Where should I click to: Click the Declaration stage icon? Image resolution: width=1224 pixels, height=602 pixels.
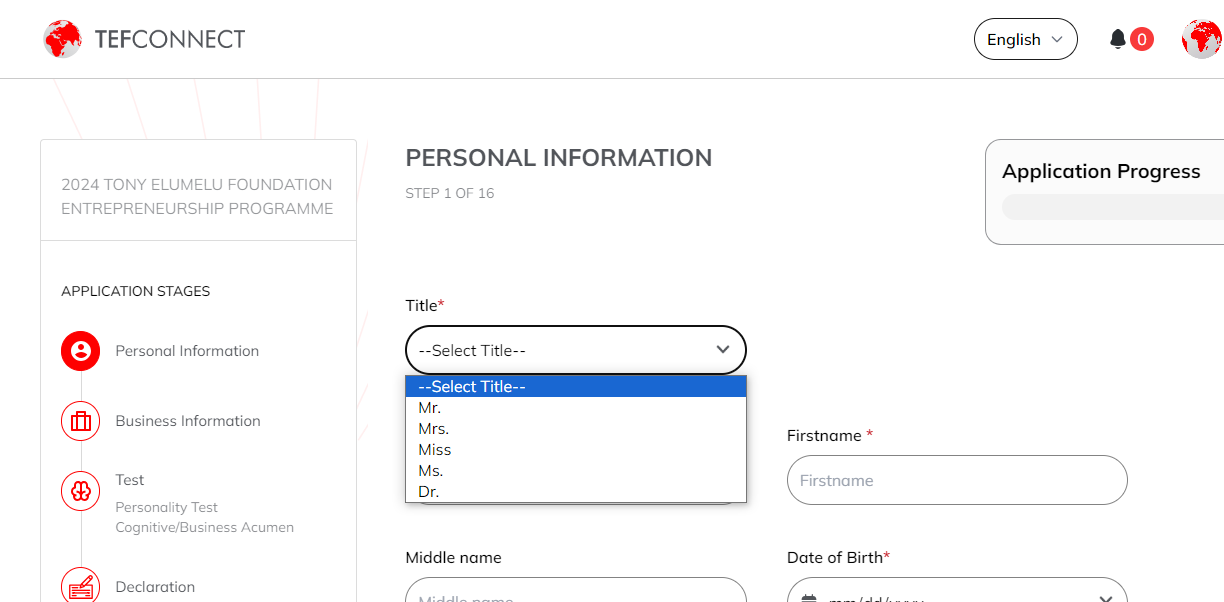point(81,587)
